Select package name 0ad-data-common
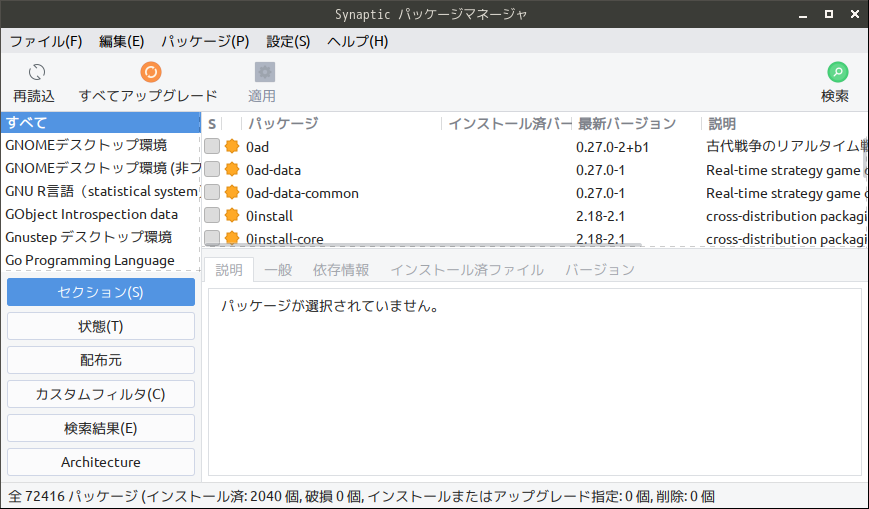The height and width of the screenshot is (509, 869). coord(303,193)
